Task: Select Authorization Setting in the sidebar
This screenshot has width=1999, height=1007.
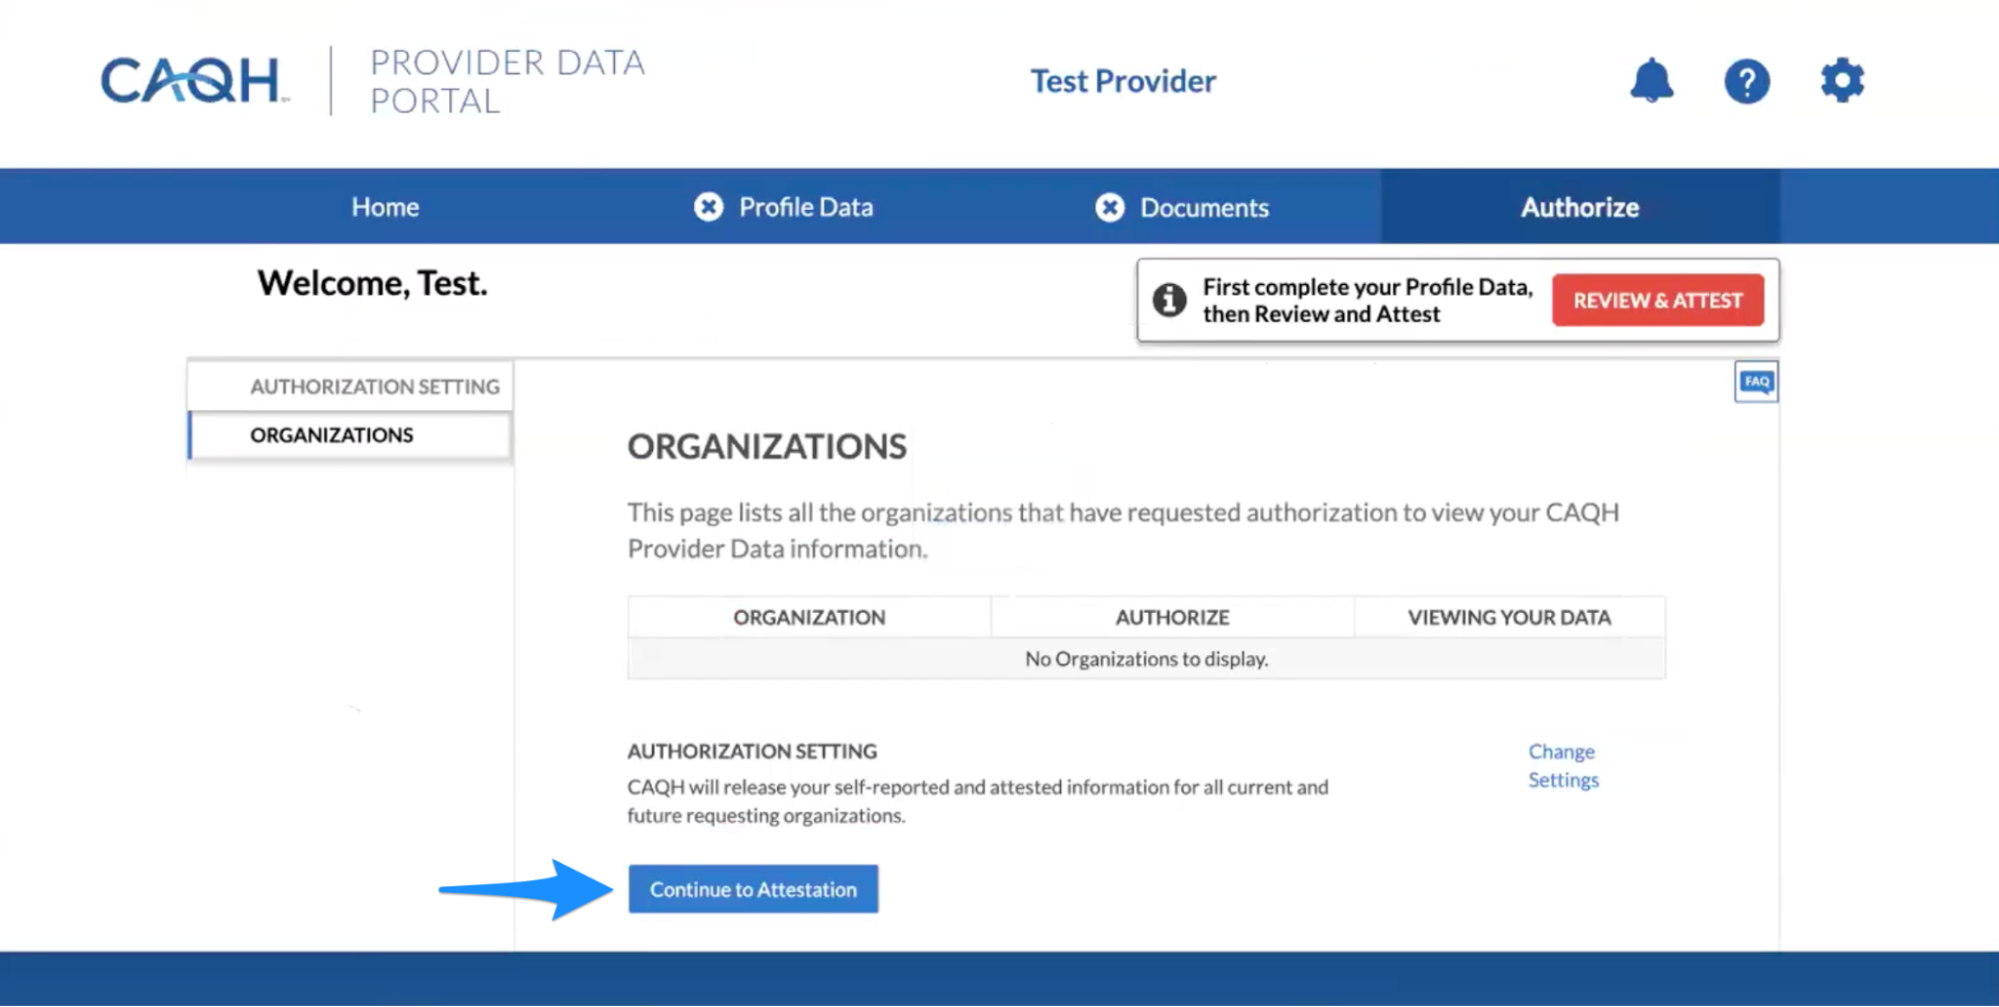Action: point(350,386)
